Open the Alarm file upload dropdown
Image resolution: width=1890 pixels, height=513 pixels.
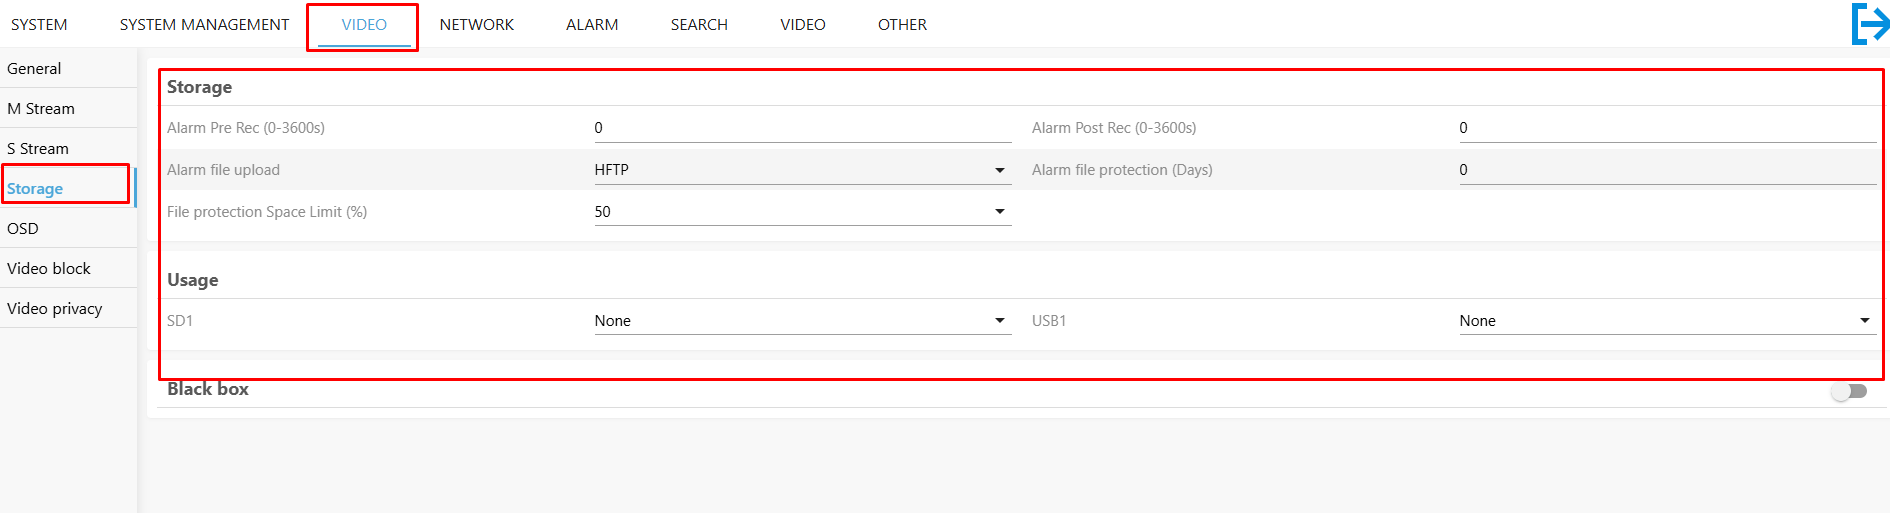[x=803, y=170]
